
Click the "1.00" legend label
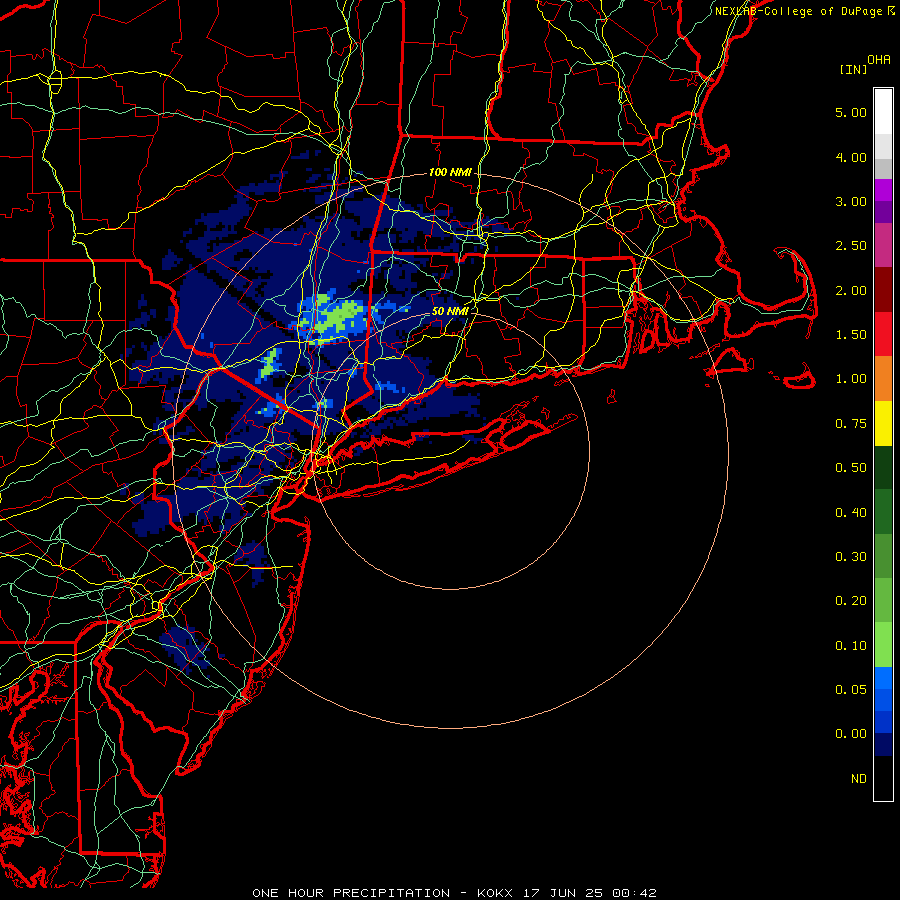click(x=851, y=379)
